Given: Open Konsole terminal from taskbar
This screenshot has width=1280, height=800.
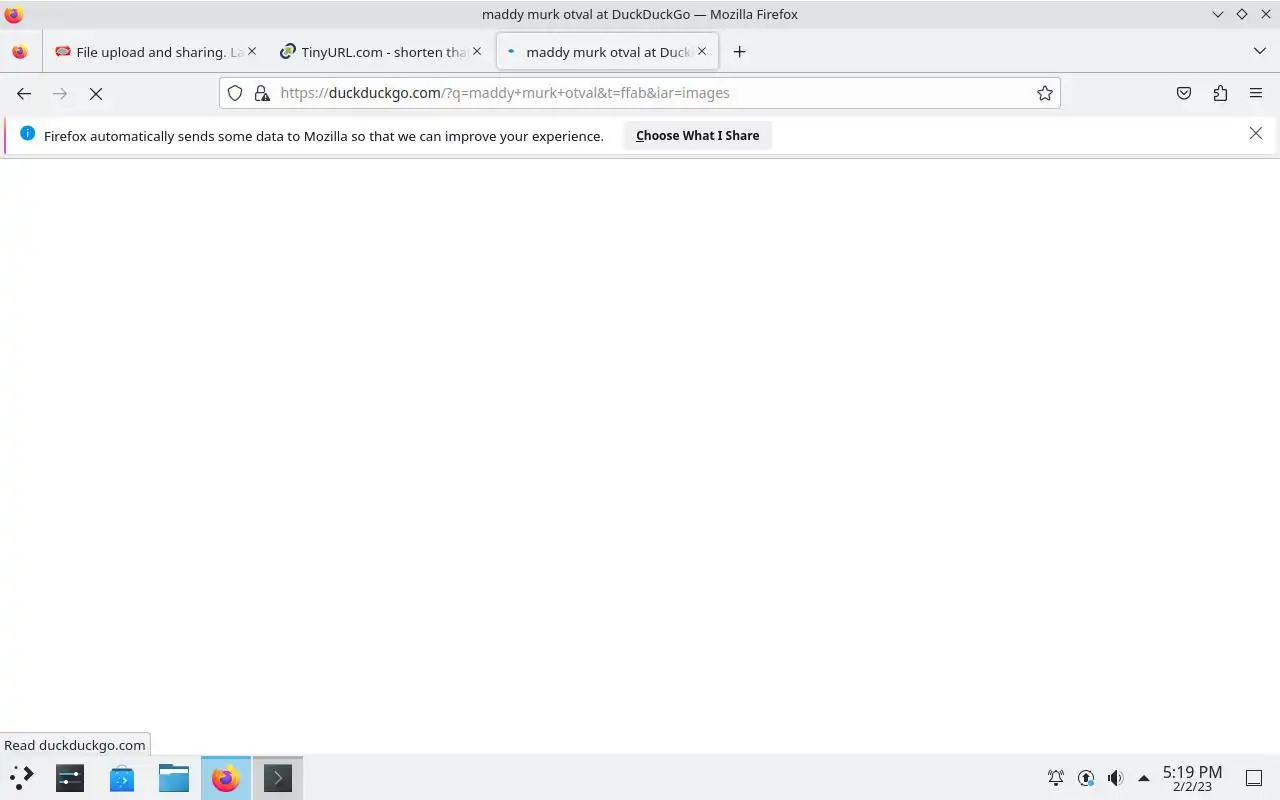Looking at the screenshot, I should [277, 777].
